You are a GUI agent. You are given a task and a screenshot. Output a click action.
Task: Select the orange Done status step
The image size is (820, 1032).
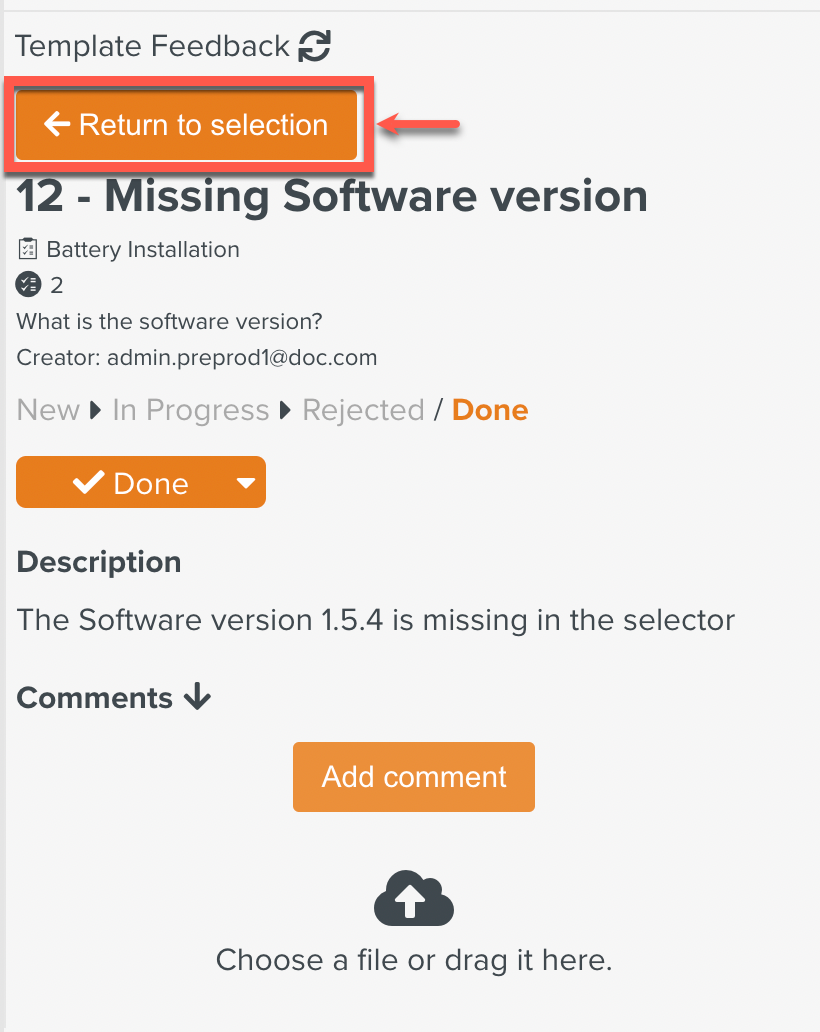pos(490,410)
